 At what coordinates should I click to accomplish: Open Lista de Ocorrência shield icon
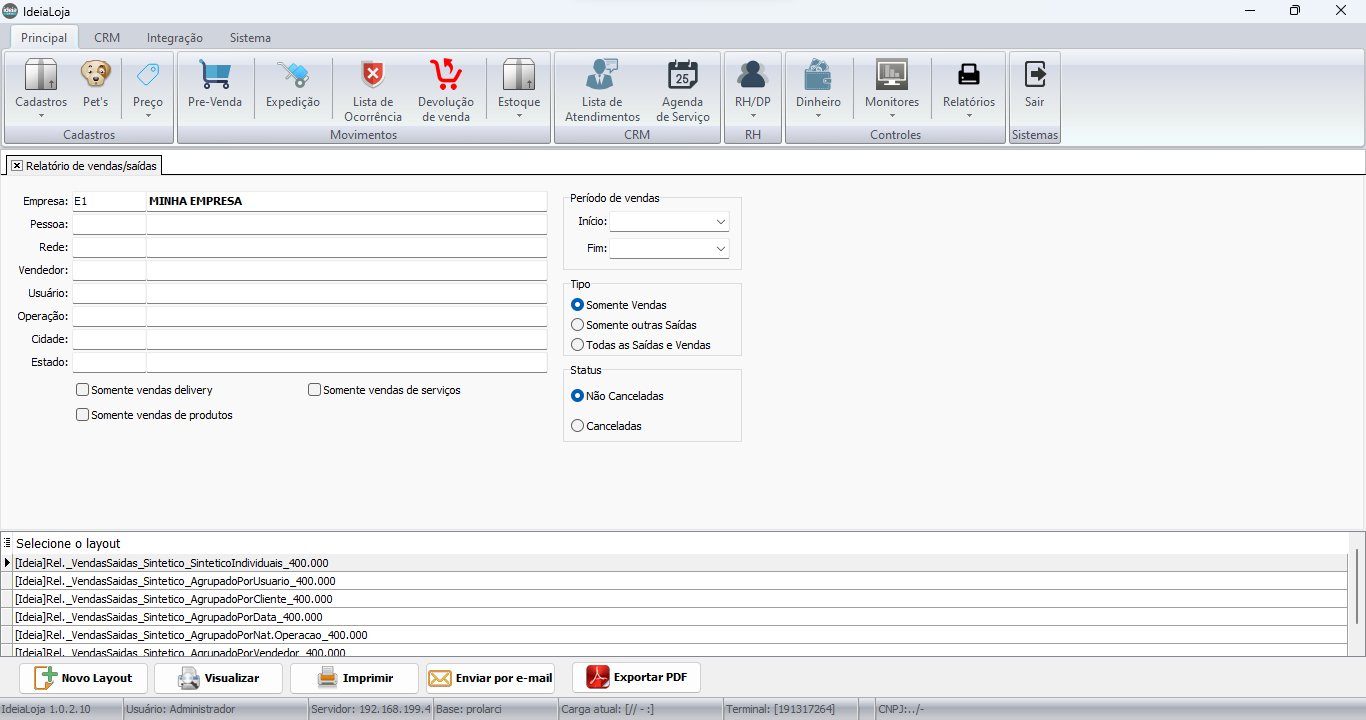[373, 76]
